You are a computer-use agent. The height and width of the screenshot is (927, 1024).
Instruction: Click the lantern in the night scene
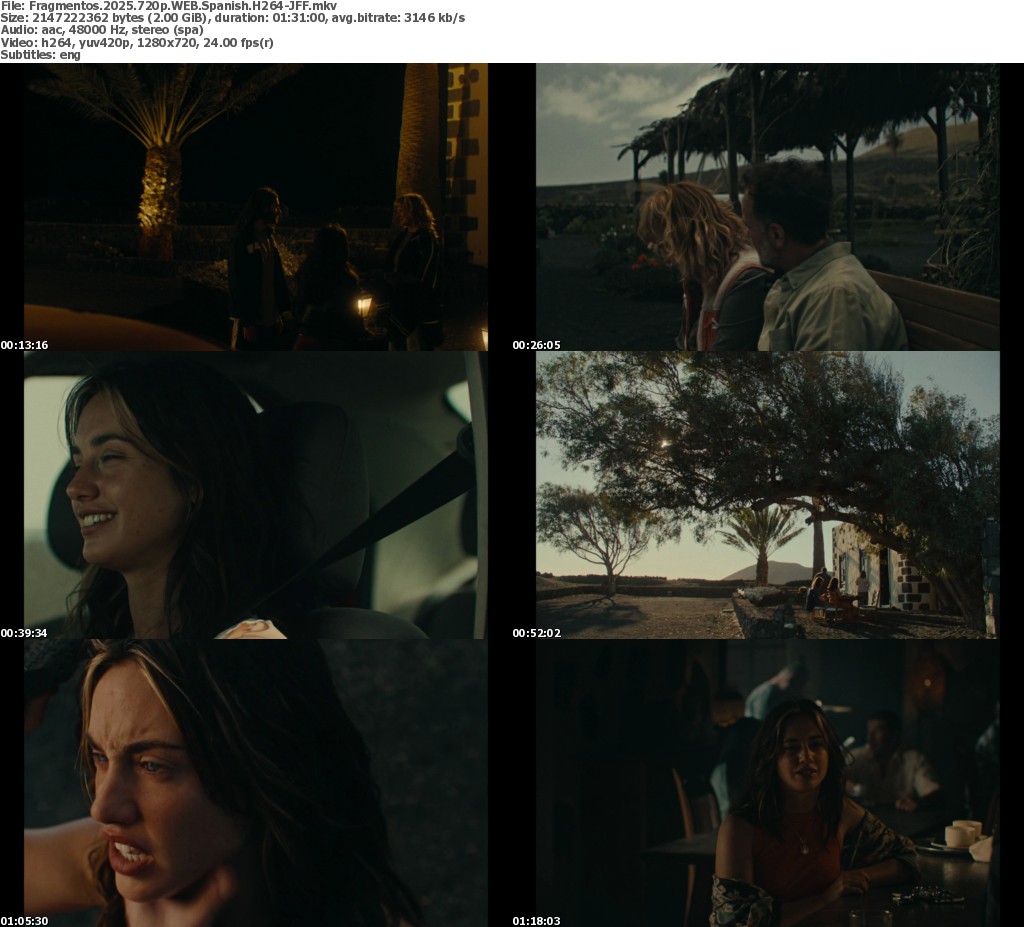(364, 305)
